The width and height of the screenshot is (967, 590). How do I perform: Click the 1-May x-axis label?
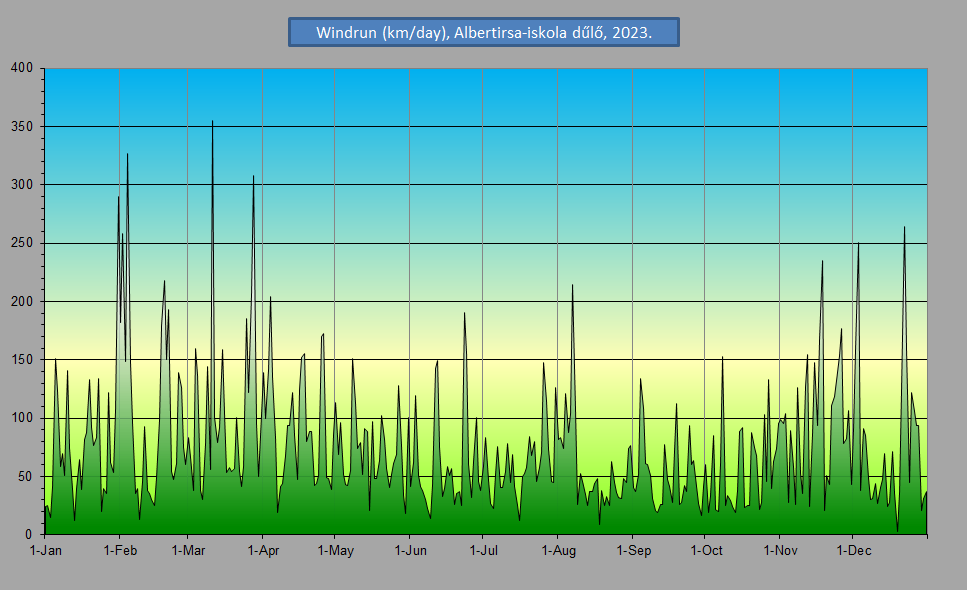pos(335,550)
